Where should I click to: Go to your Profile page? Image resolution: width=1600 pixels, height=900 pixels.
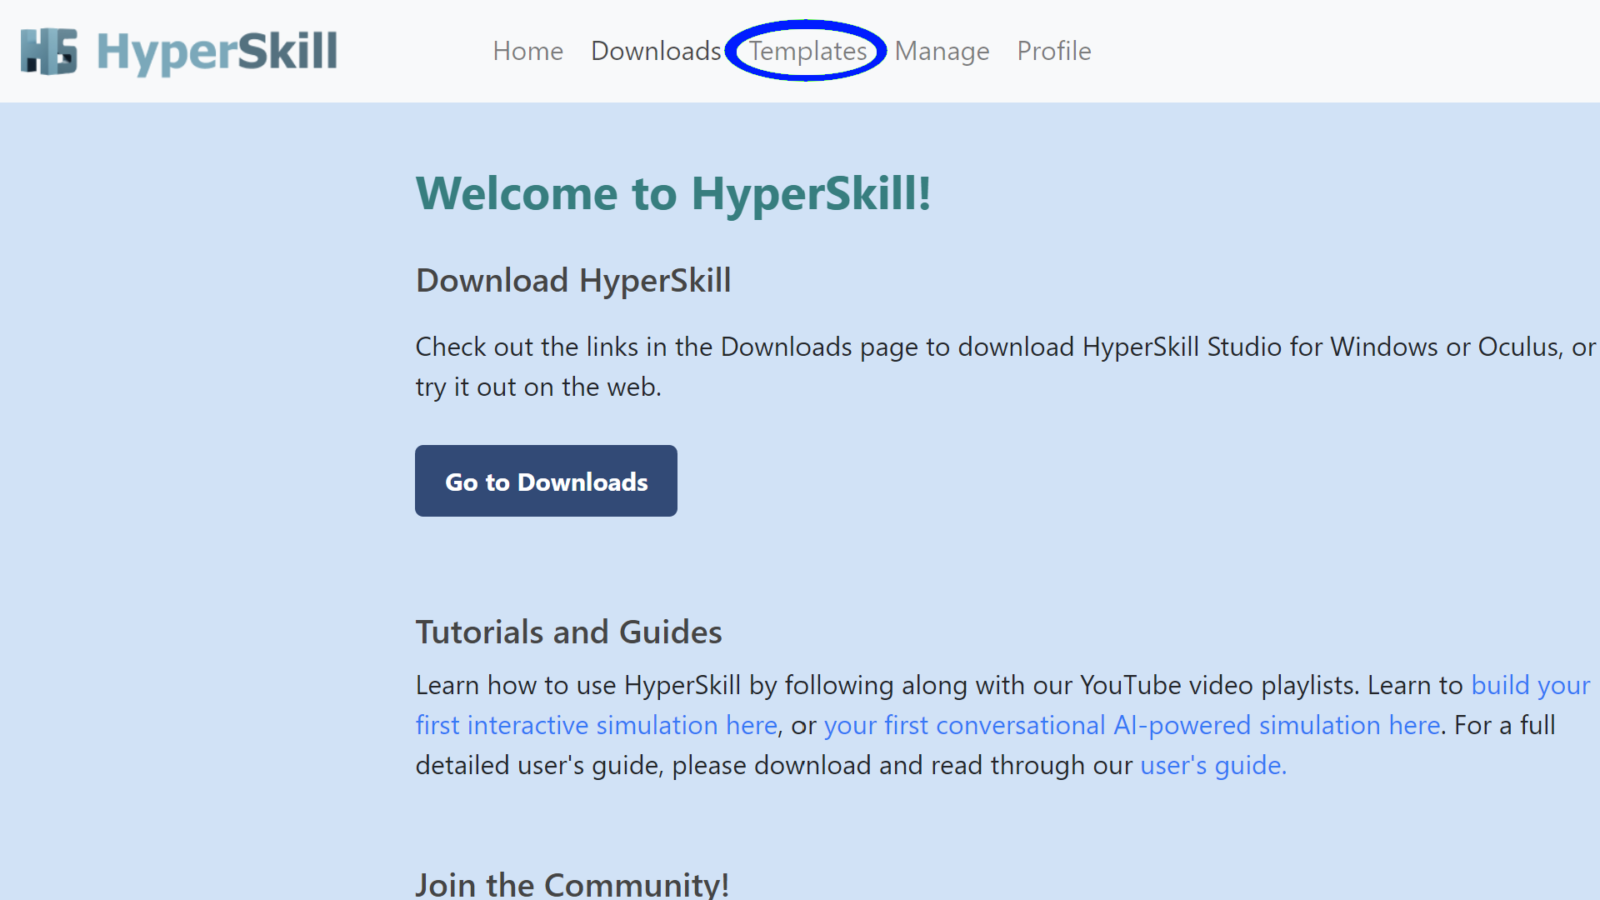tap(1053, 51)
